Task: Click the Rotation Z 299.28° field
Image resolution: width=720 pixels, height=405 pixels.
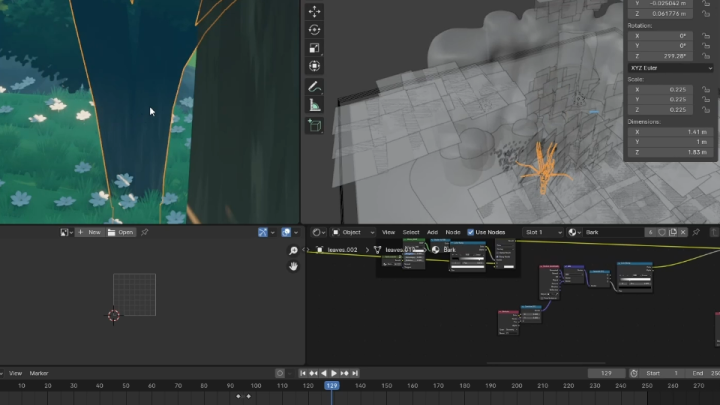Action: click(x=660, y=56)
